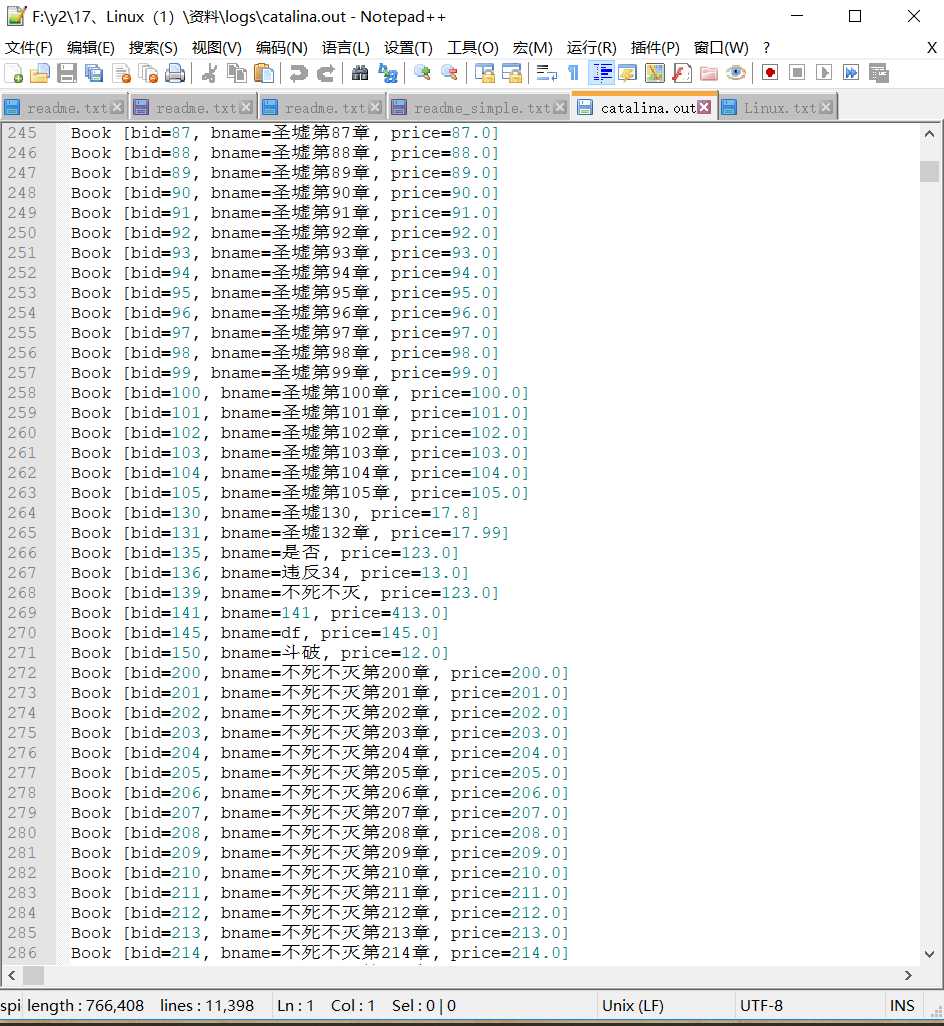
Task: Click the Save recorded macro icon
Action: click(879, 73)
